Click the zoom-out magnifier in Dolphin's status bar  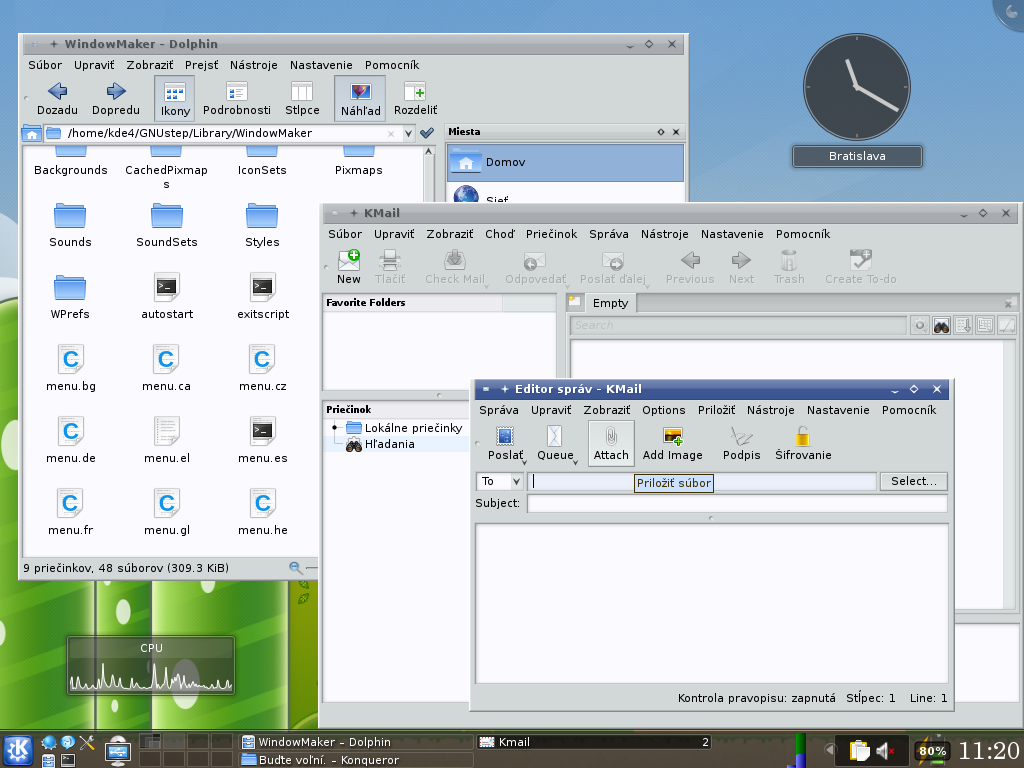pos(295,568)
